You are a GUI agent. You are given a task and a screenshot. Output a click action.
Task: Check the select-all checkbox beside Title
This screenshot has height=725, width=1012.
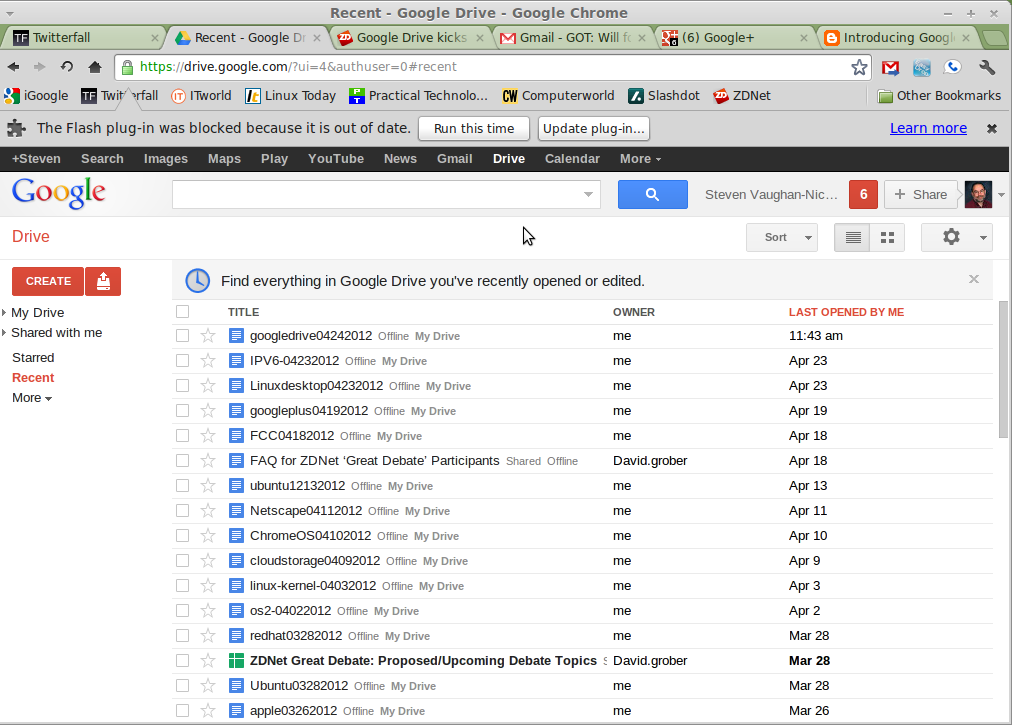point(182,312)
